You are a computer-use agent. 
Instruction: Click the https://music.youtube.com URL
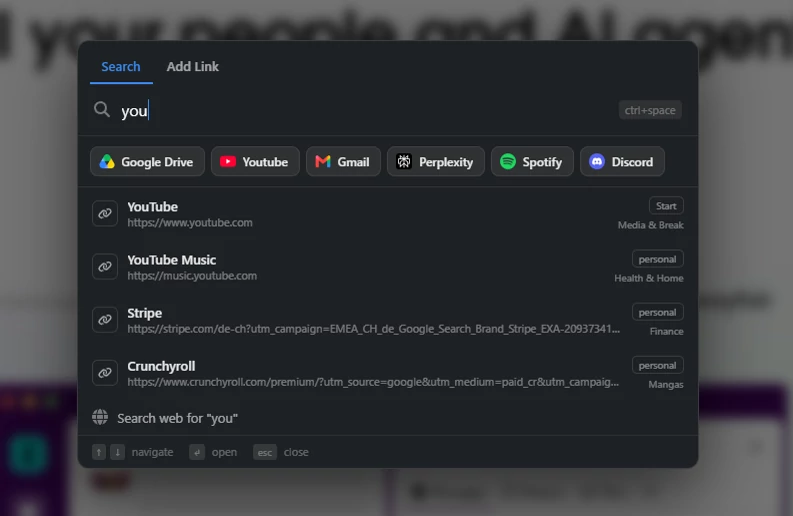pos(192,276)
